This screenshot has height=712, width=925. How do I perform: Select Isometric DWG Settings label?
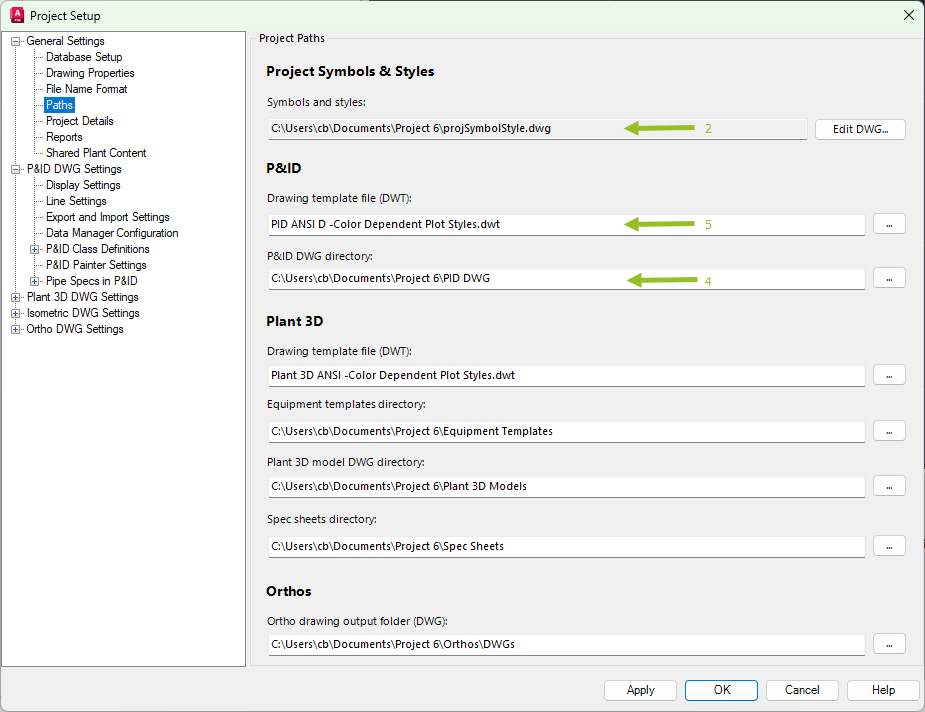click(83, 313)
